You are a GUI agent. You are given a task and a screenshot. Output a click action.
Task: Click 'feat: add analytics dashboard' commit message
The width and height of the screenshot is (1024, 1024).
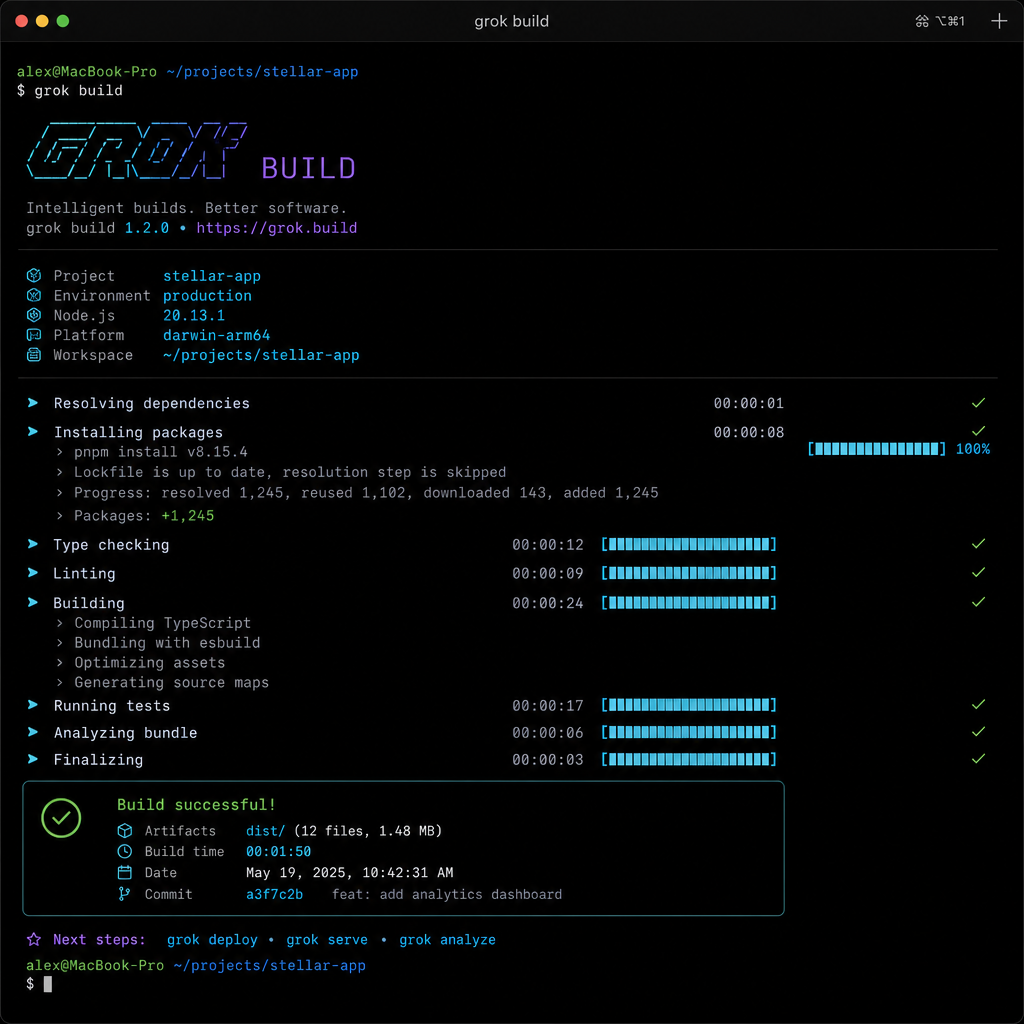pyautogui.click(x=447, y=894)
